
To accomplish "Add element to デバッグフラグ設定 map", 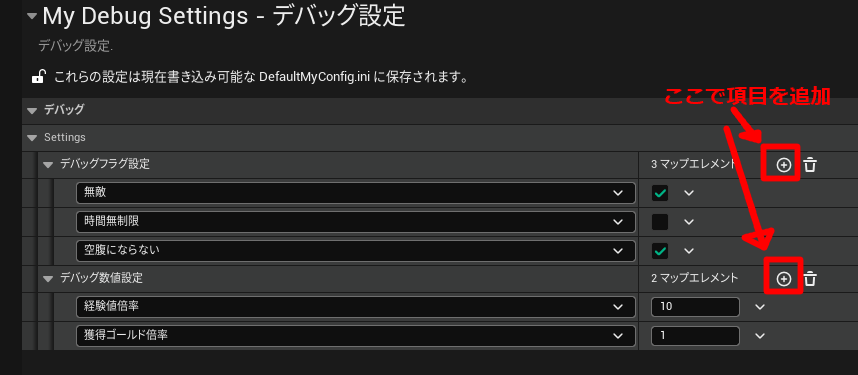I will 784,164.
